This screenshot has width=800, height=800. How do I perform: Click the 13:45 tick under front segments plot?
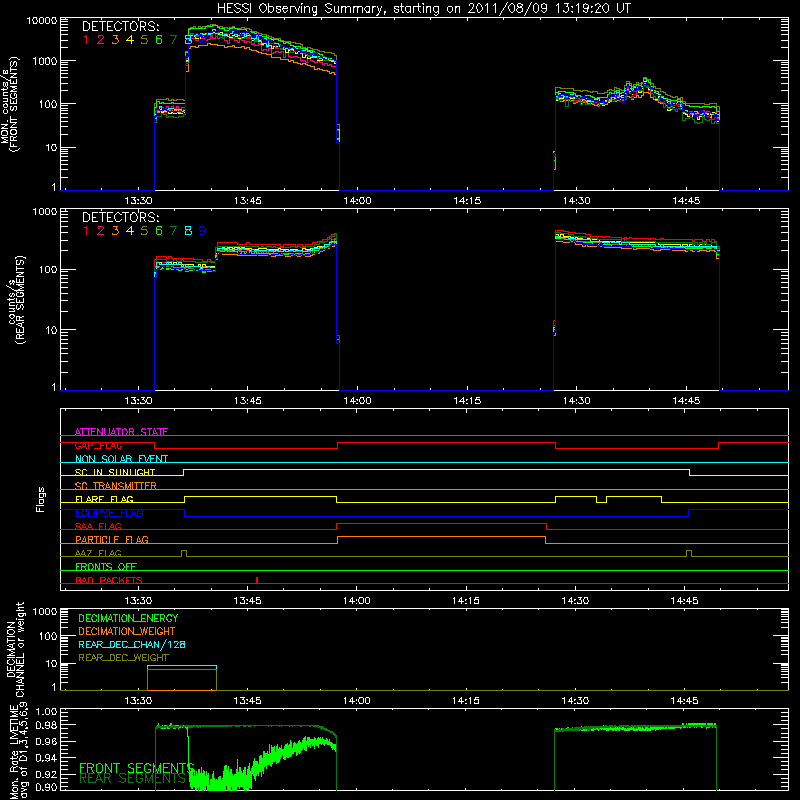[247, 201]
